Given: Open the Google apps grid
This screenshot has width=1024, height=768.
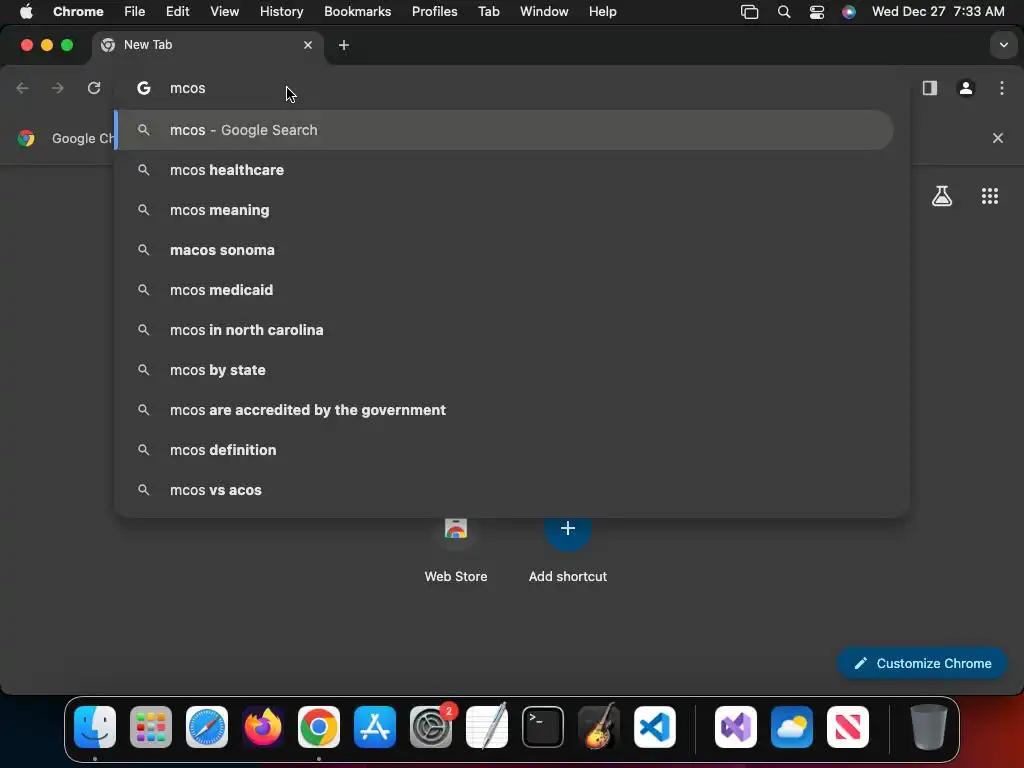Looking at the screenshot, I should [990, 196].
